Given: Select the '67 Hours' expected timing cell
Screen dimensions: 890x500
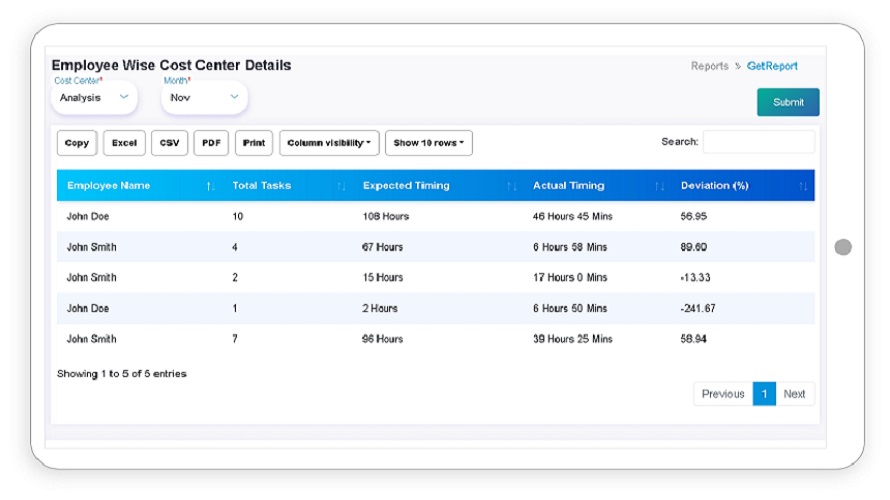Looking at the screenshot, I should [383, 247].
